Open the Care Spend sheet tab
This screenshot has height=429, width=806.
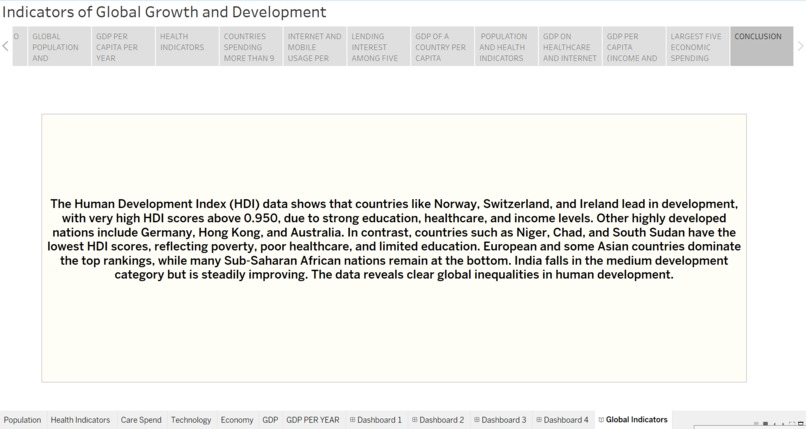tap(141, 420)
